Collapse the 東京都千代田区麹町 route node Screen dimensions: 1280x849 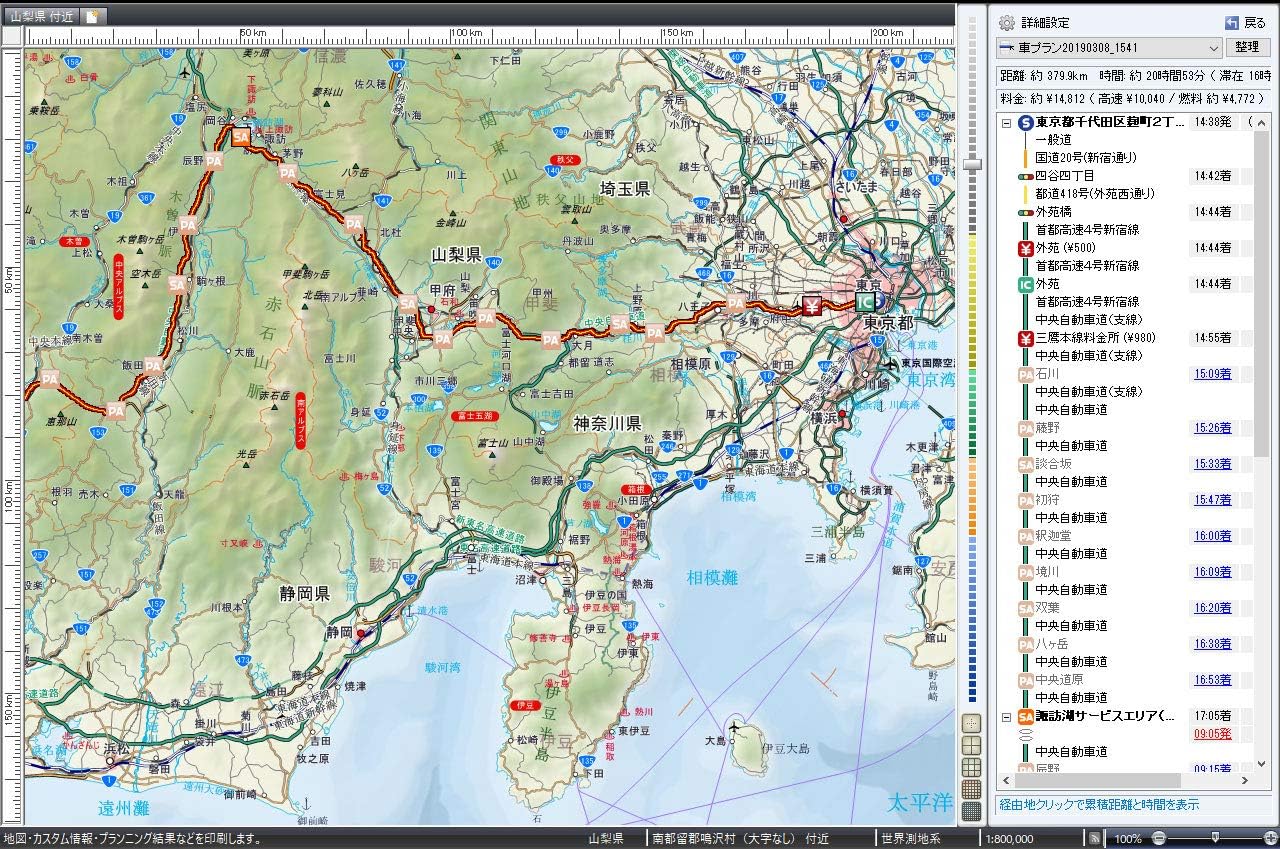(1007, 123)
